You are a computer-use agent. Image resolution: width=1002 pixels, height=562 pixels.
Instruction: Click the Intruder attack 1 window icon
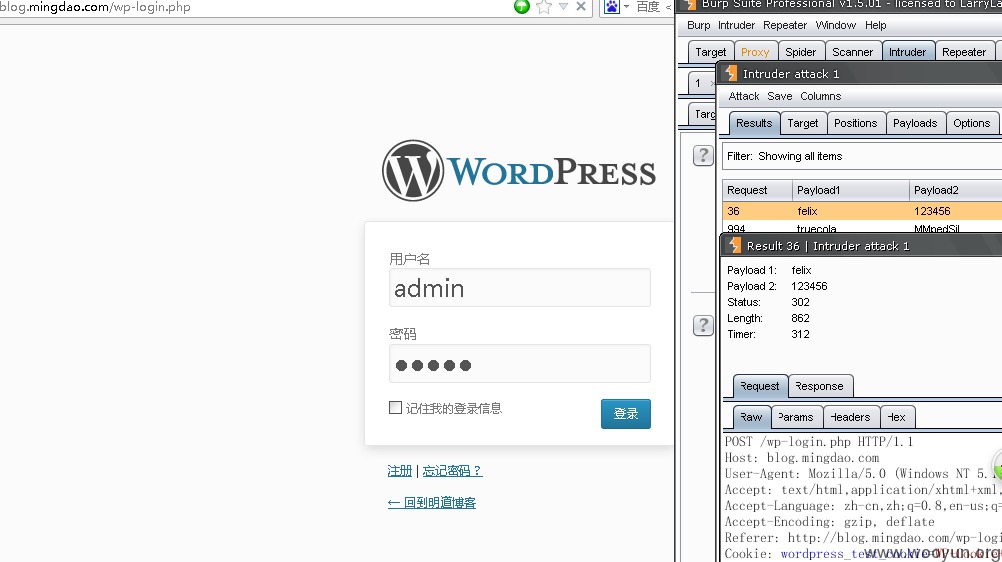(730, 74)
